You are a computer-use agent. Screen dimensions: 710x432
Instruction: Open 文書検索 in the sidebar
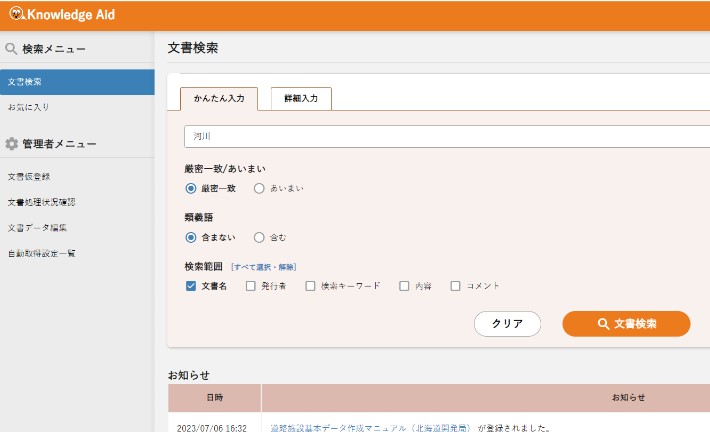click(77, 82)
